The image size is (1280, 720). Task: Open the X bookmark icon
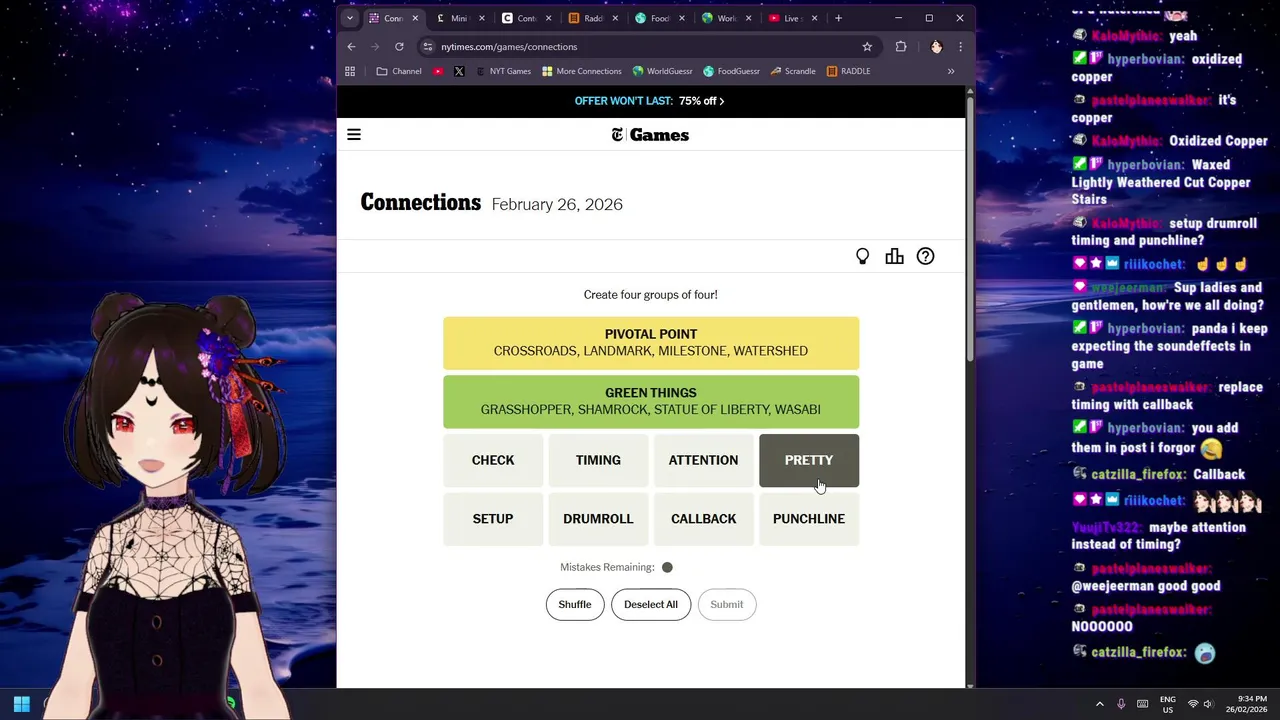[x=459, y=71]
